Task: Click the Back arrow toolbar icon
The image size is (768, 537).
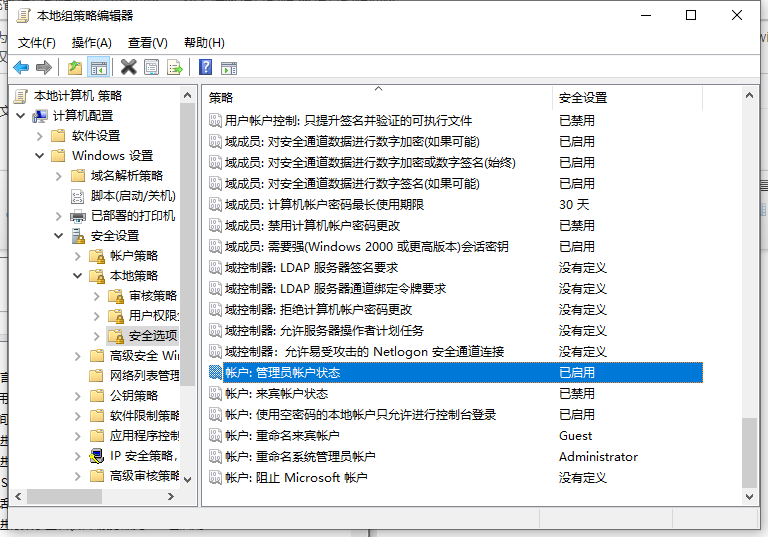Action: [20, 68]
